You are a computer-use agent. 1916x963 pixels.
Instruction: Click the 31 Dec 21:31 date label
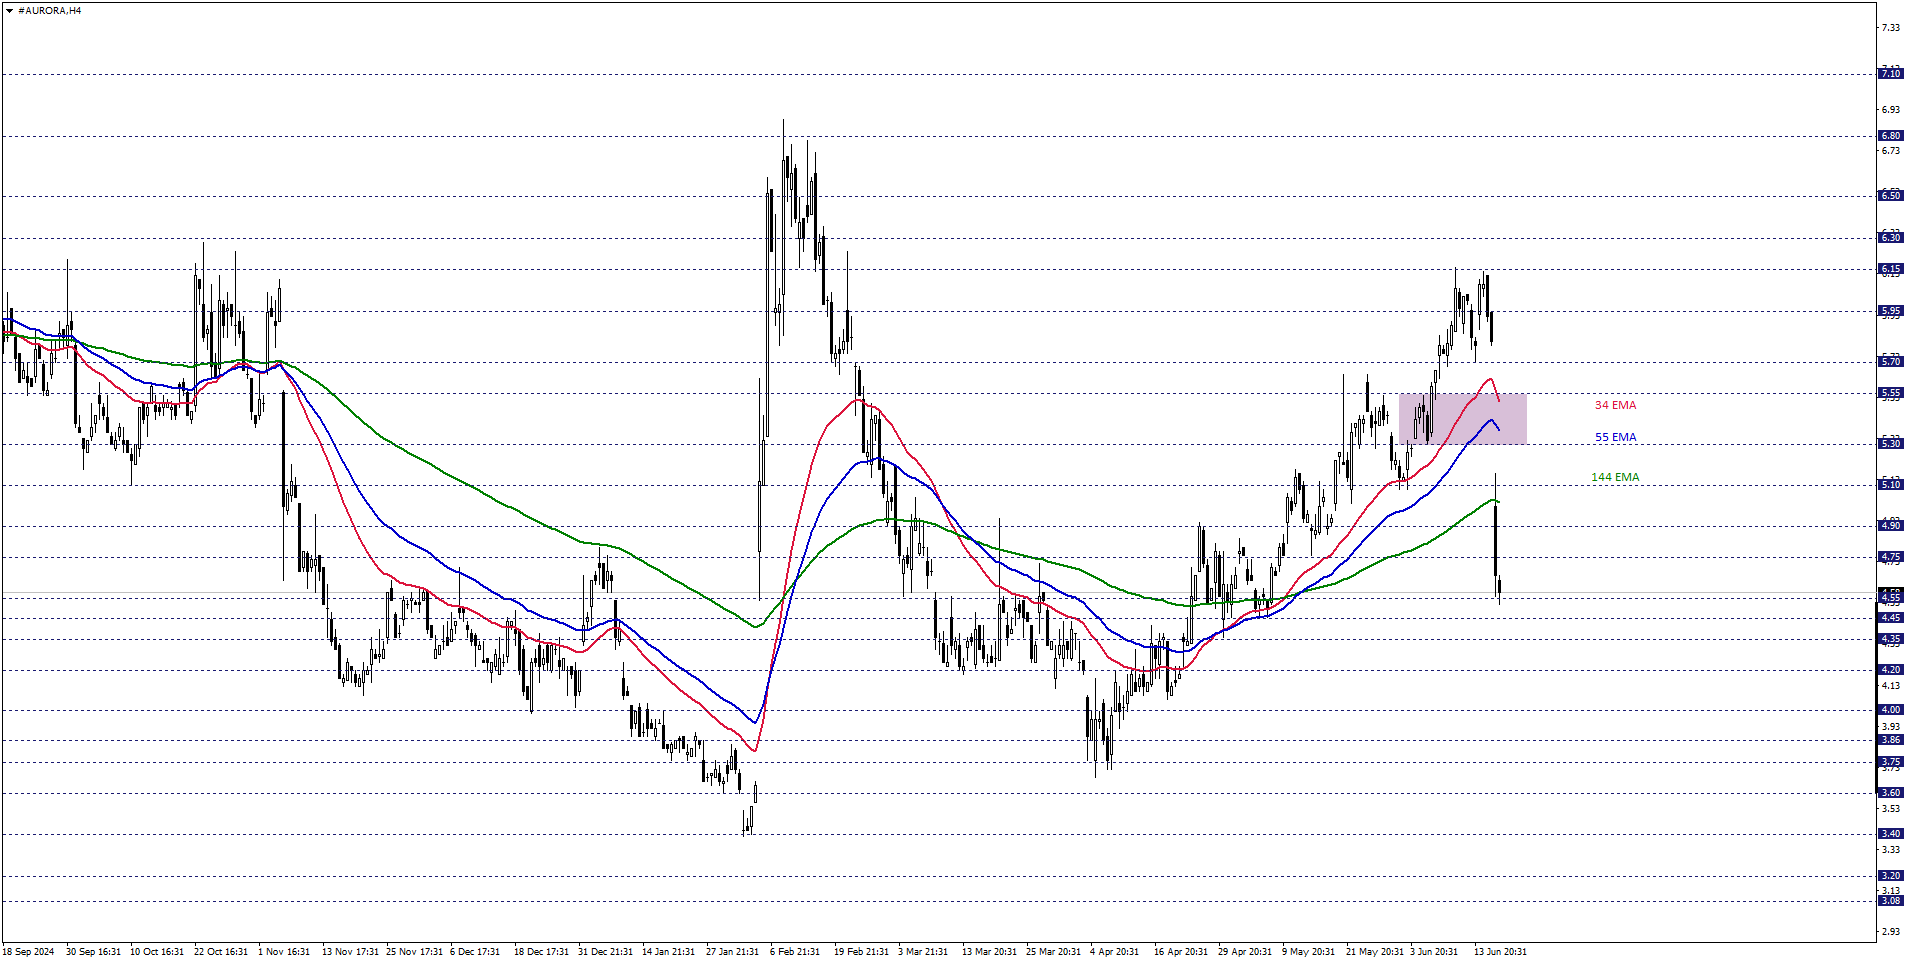pos(605,952)
